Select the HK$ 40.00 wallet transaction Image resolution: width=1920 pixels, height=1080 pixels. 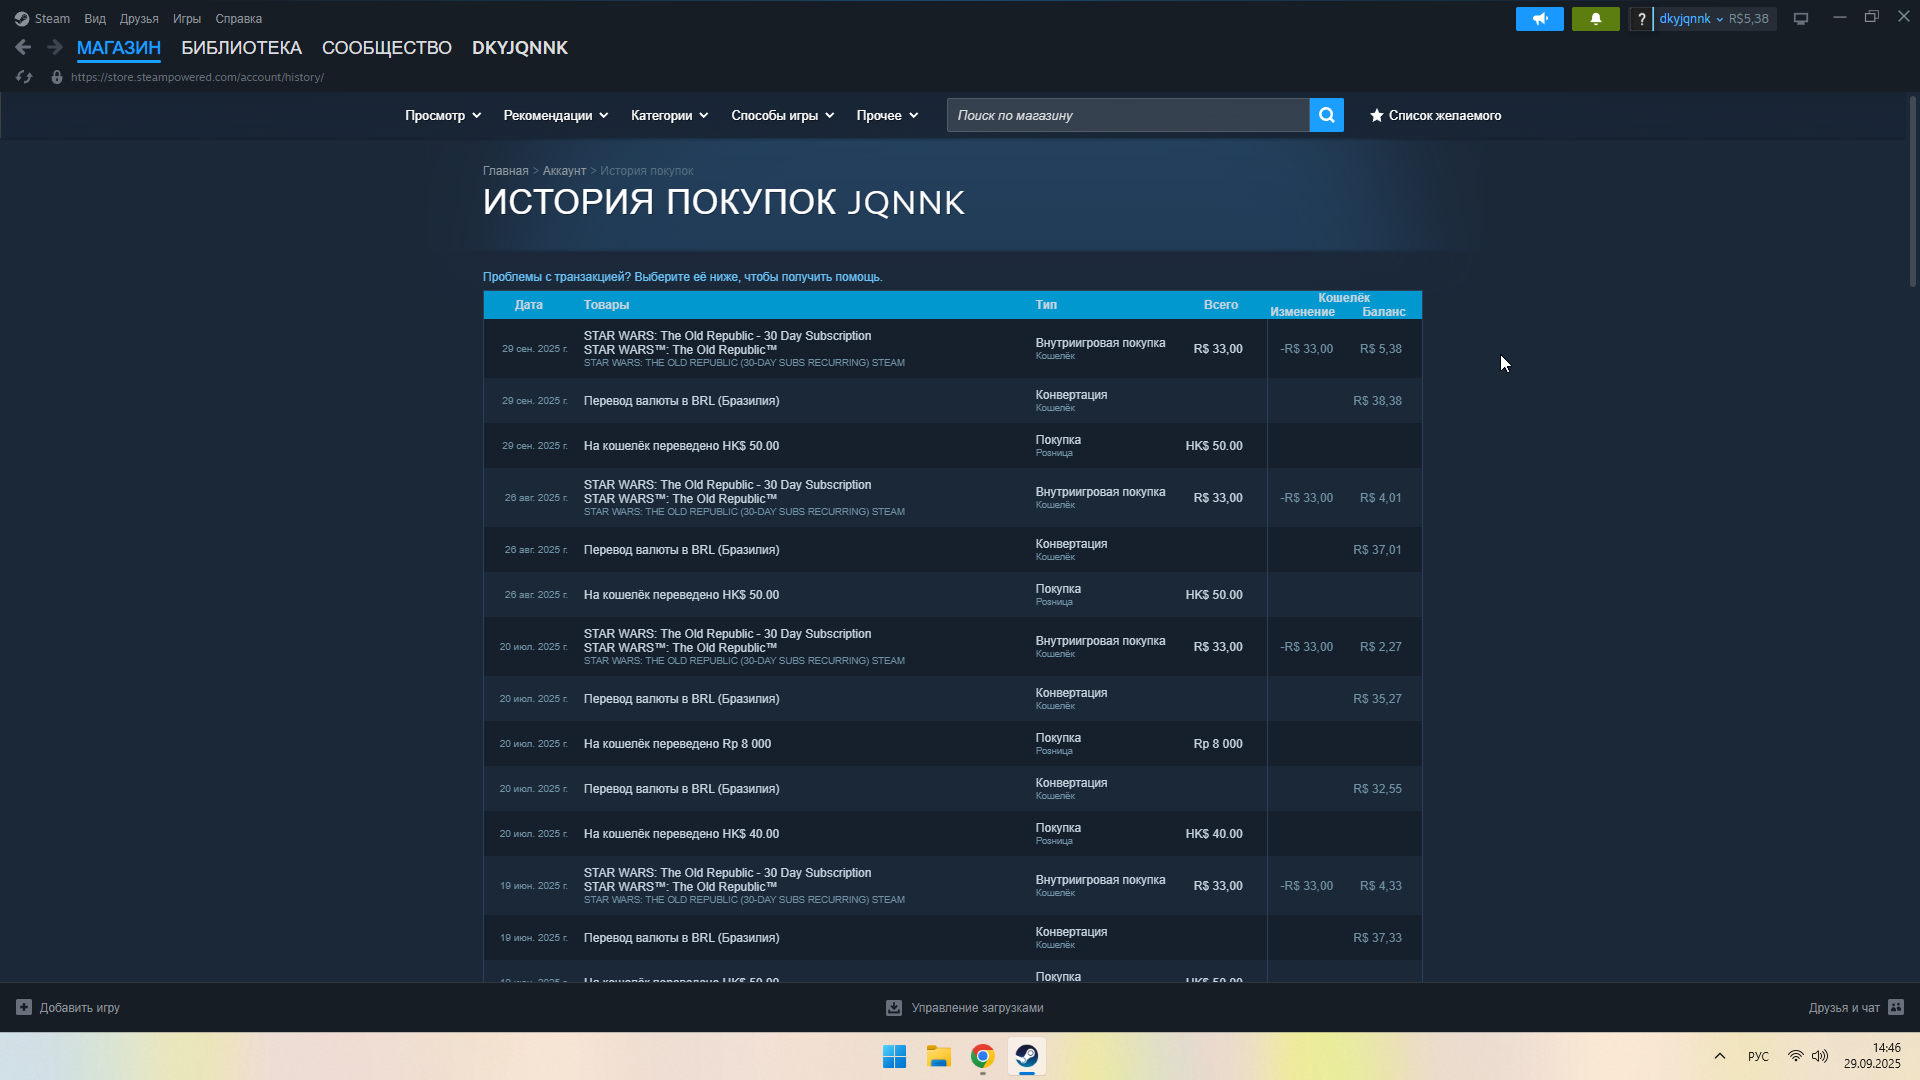coord(952,834)
